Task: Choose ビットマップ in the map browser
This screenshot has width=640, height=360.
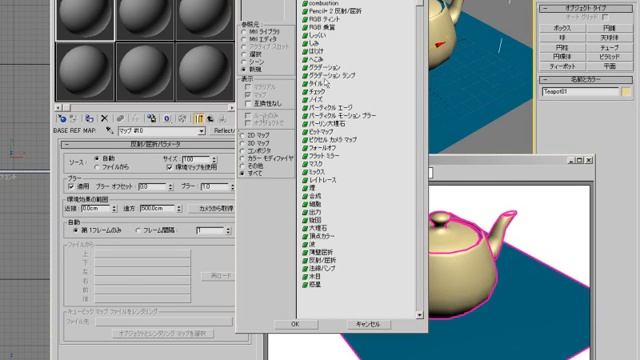Action: [x=318, y=132]
